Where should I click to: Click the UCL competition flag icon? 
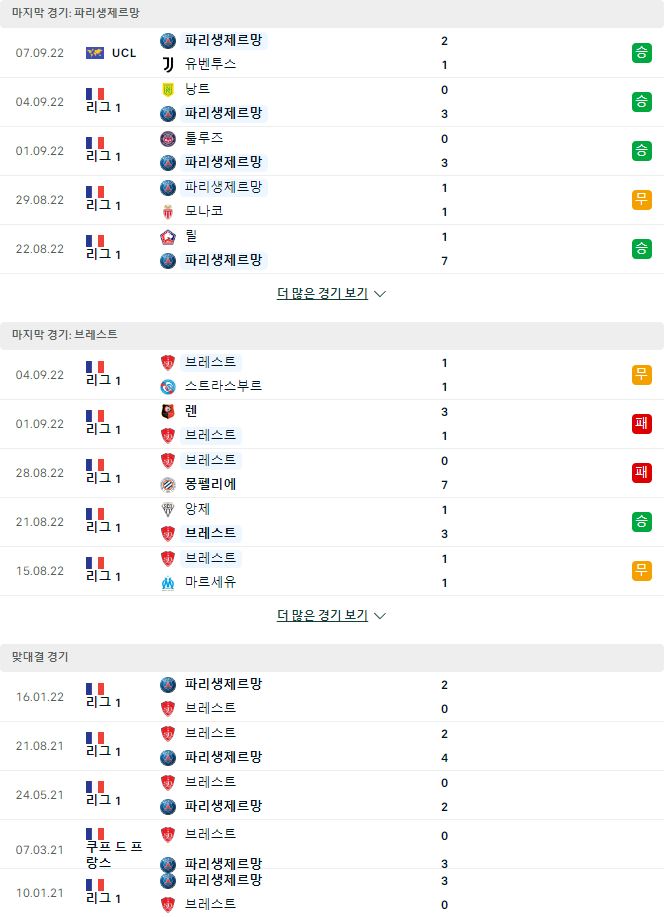click(x=95, y=53)
